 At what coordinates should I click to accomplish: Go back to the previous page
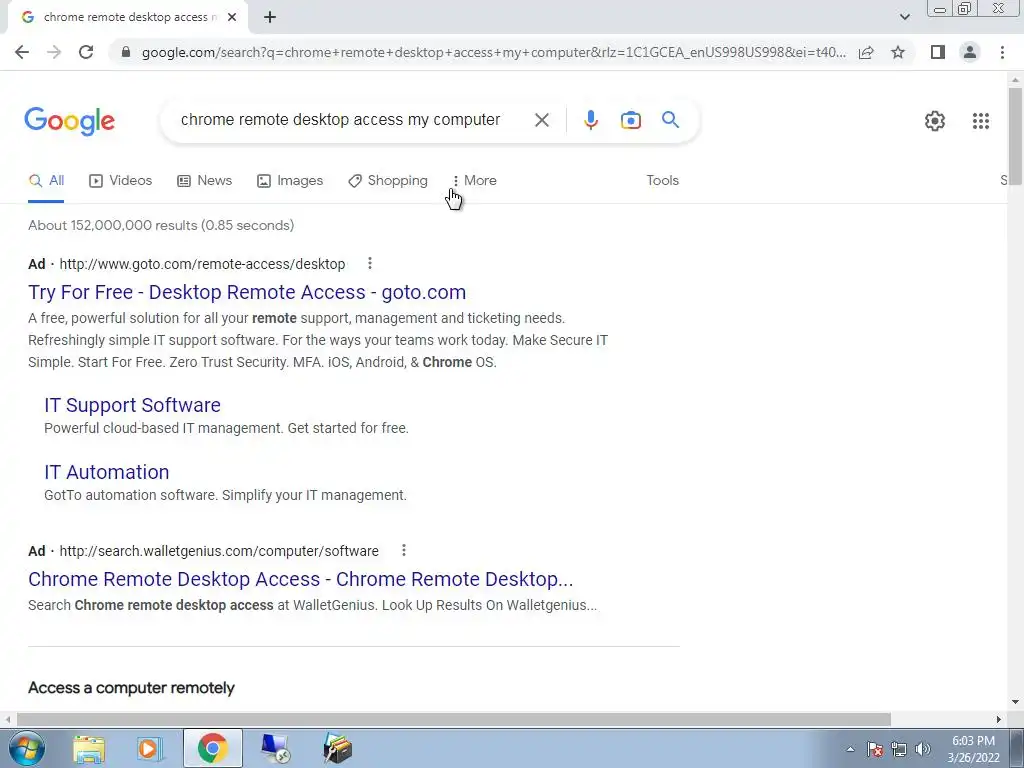(22, 52)
